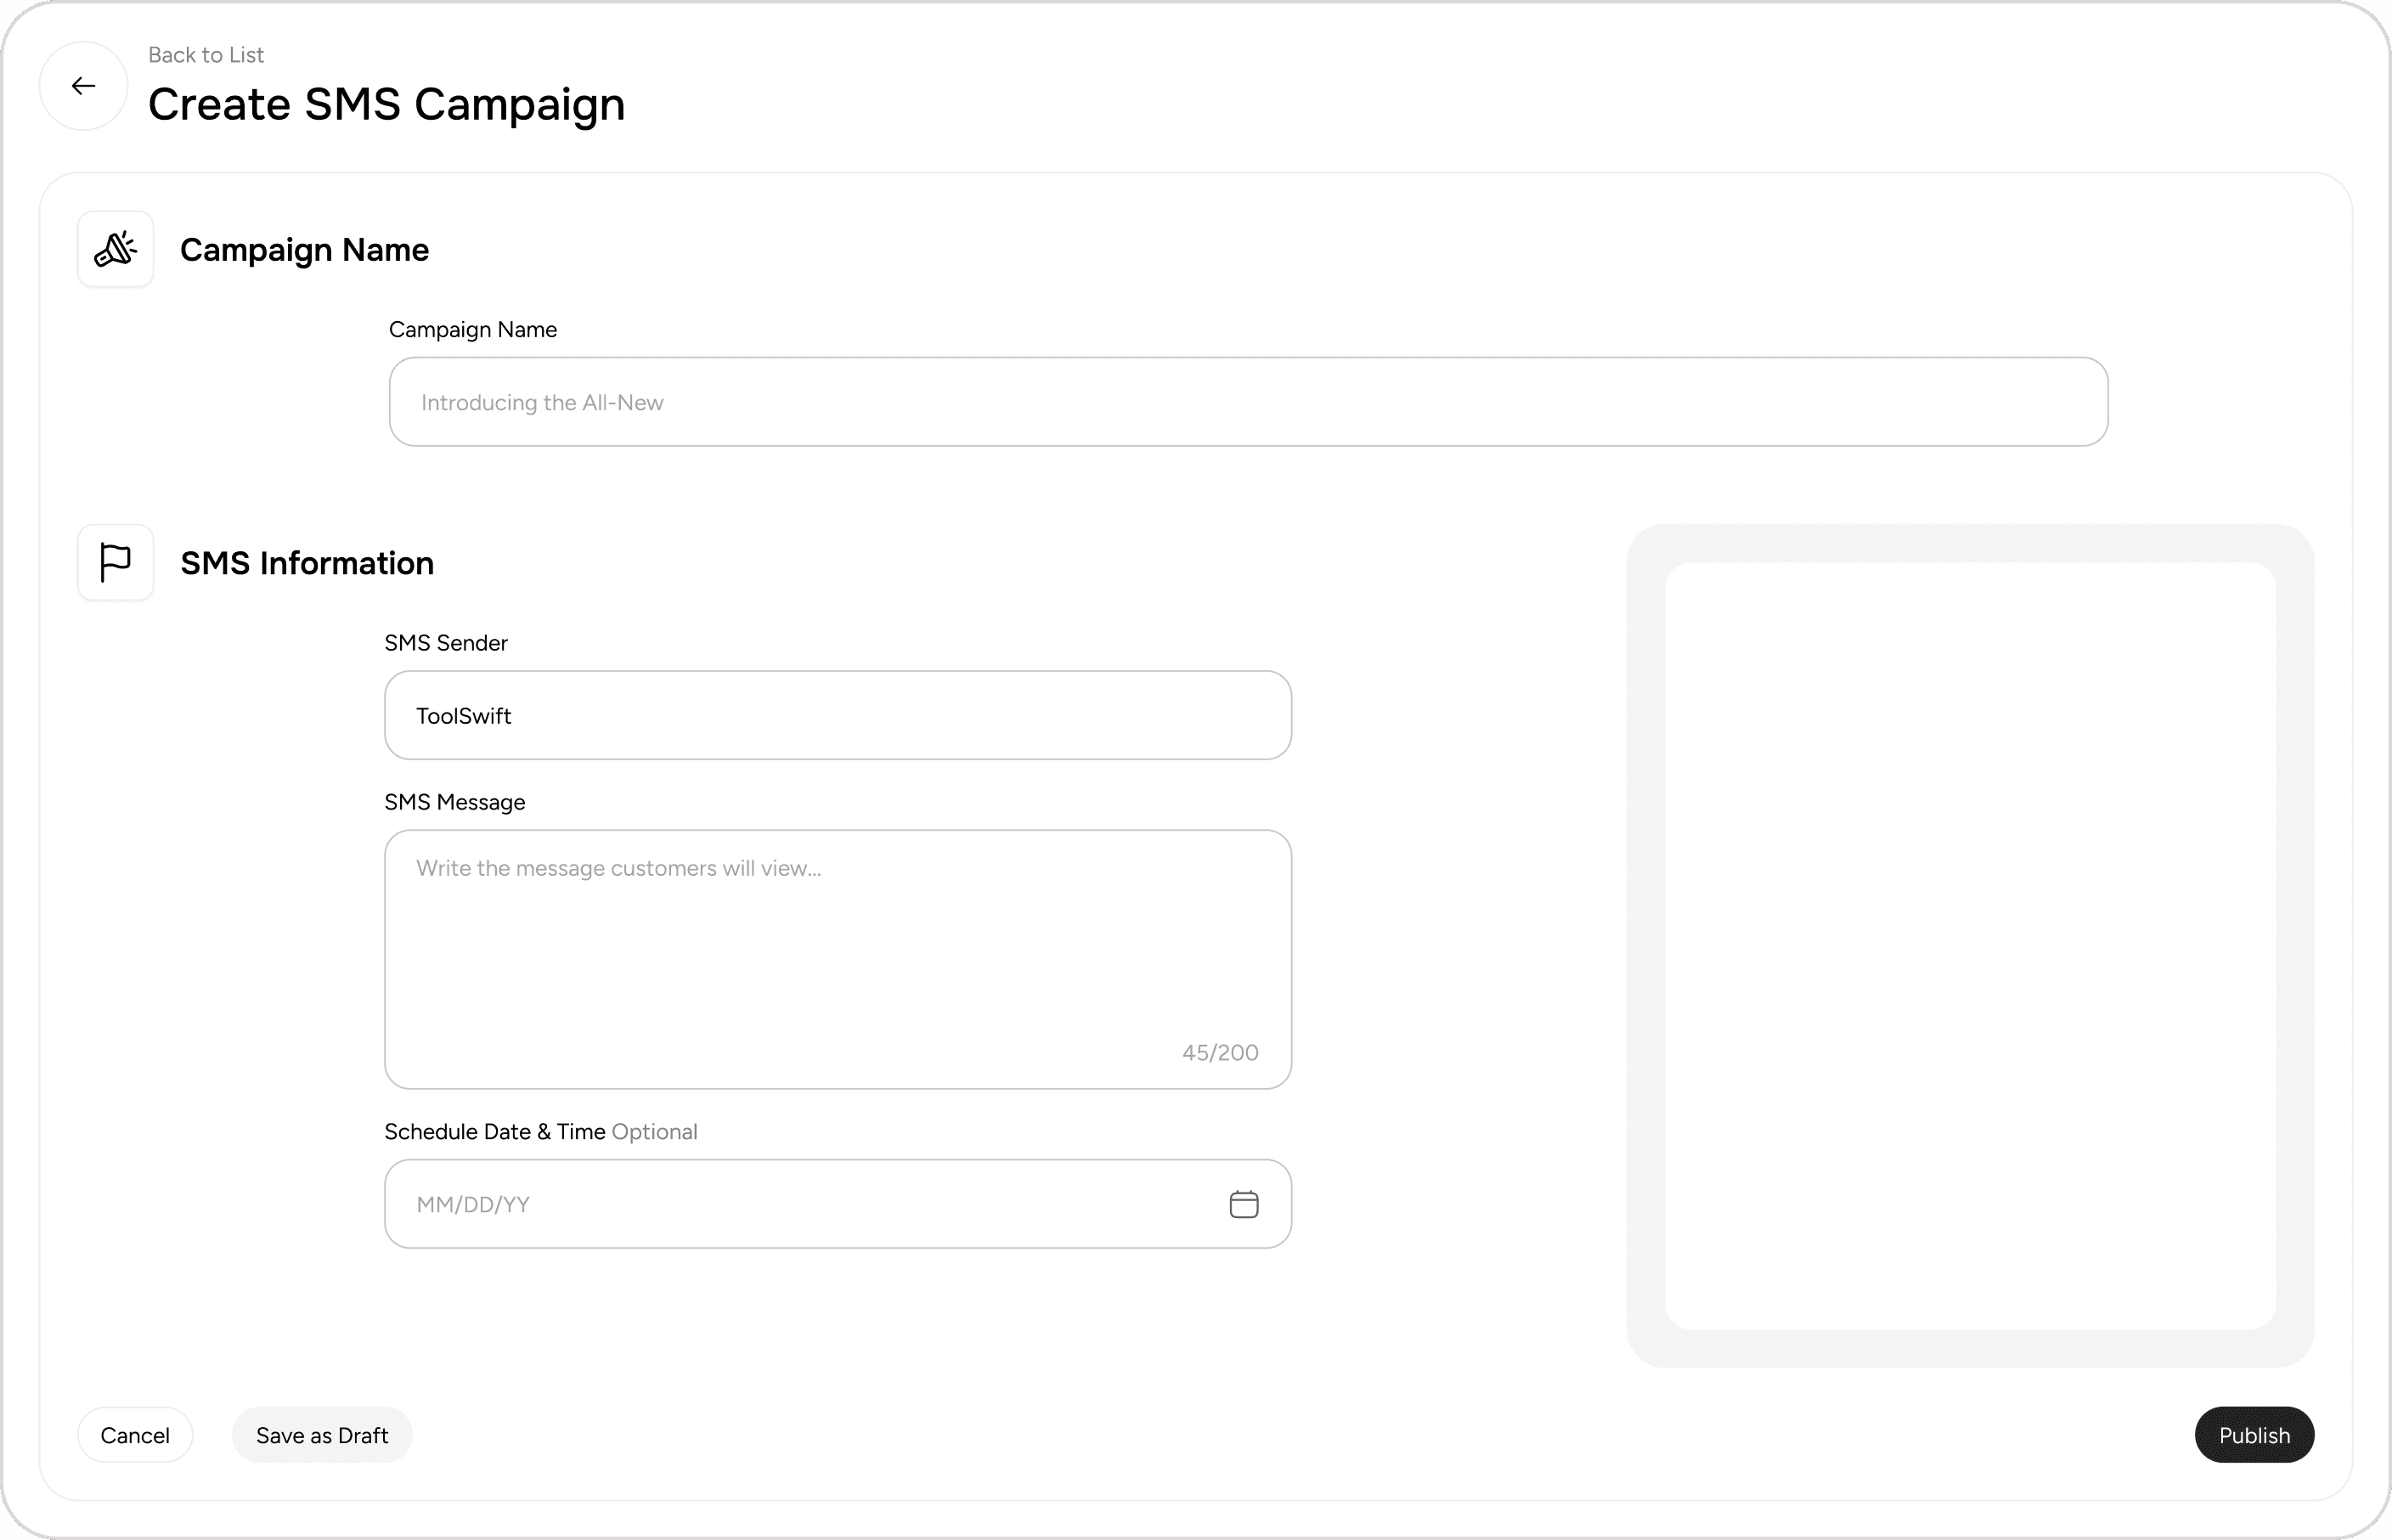The width and height of the screenshot is (2392, 1540).
Task: Click the SMS Sender field showing ToolSwift
Action: tap(838, 715)
